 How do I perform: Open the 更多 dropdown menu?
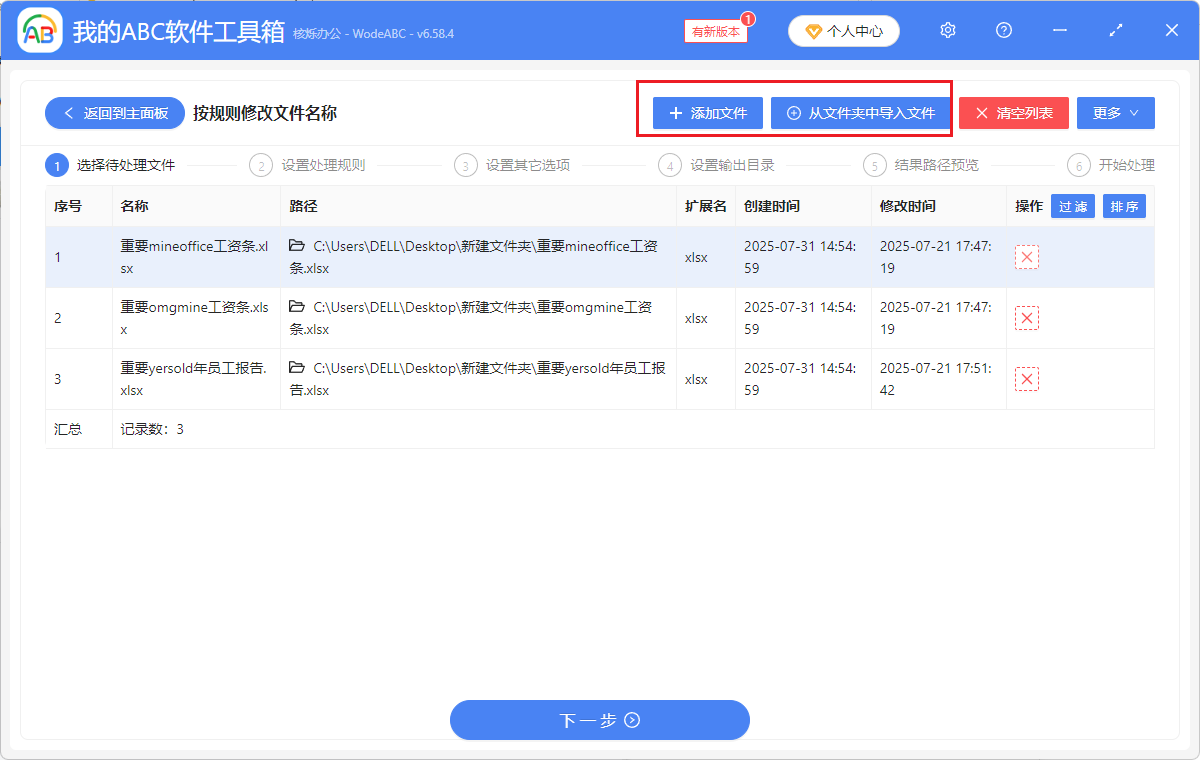click(x=1115, y=112)
